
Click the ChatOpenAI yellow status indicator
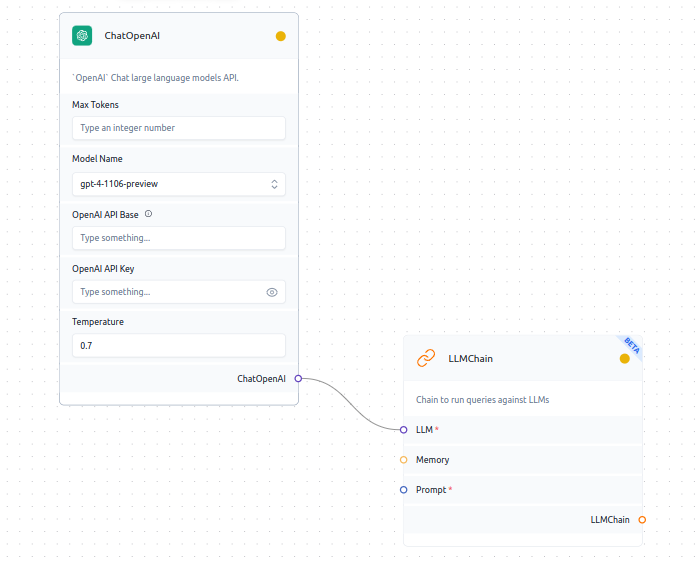pyautogui.click(x=280, y=36)
